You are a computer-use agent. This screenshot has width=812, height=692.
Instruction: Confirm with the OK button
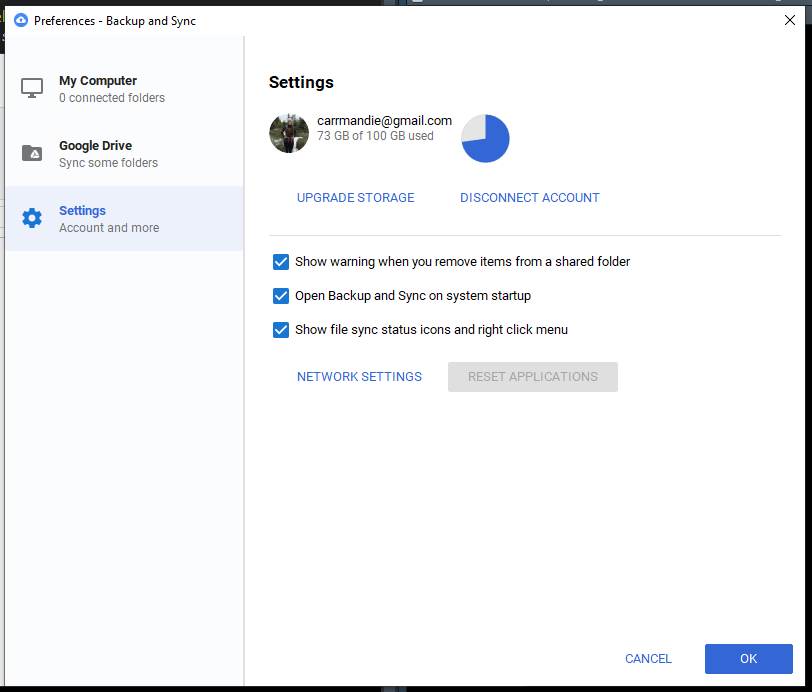click(749, 659)
